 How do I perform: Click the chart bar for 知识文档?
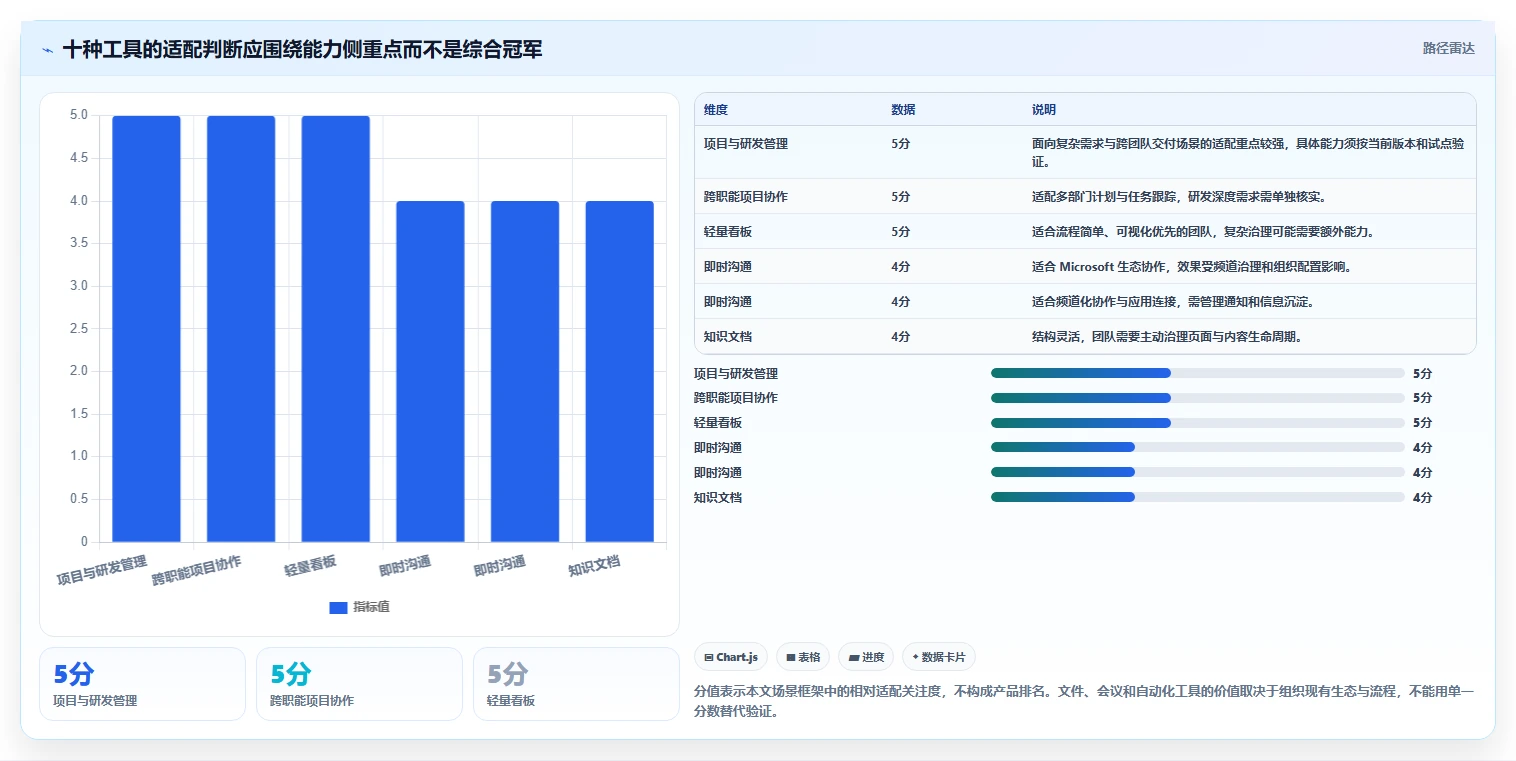[620, 372]
